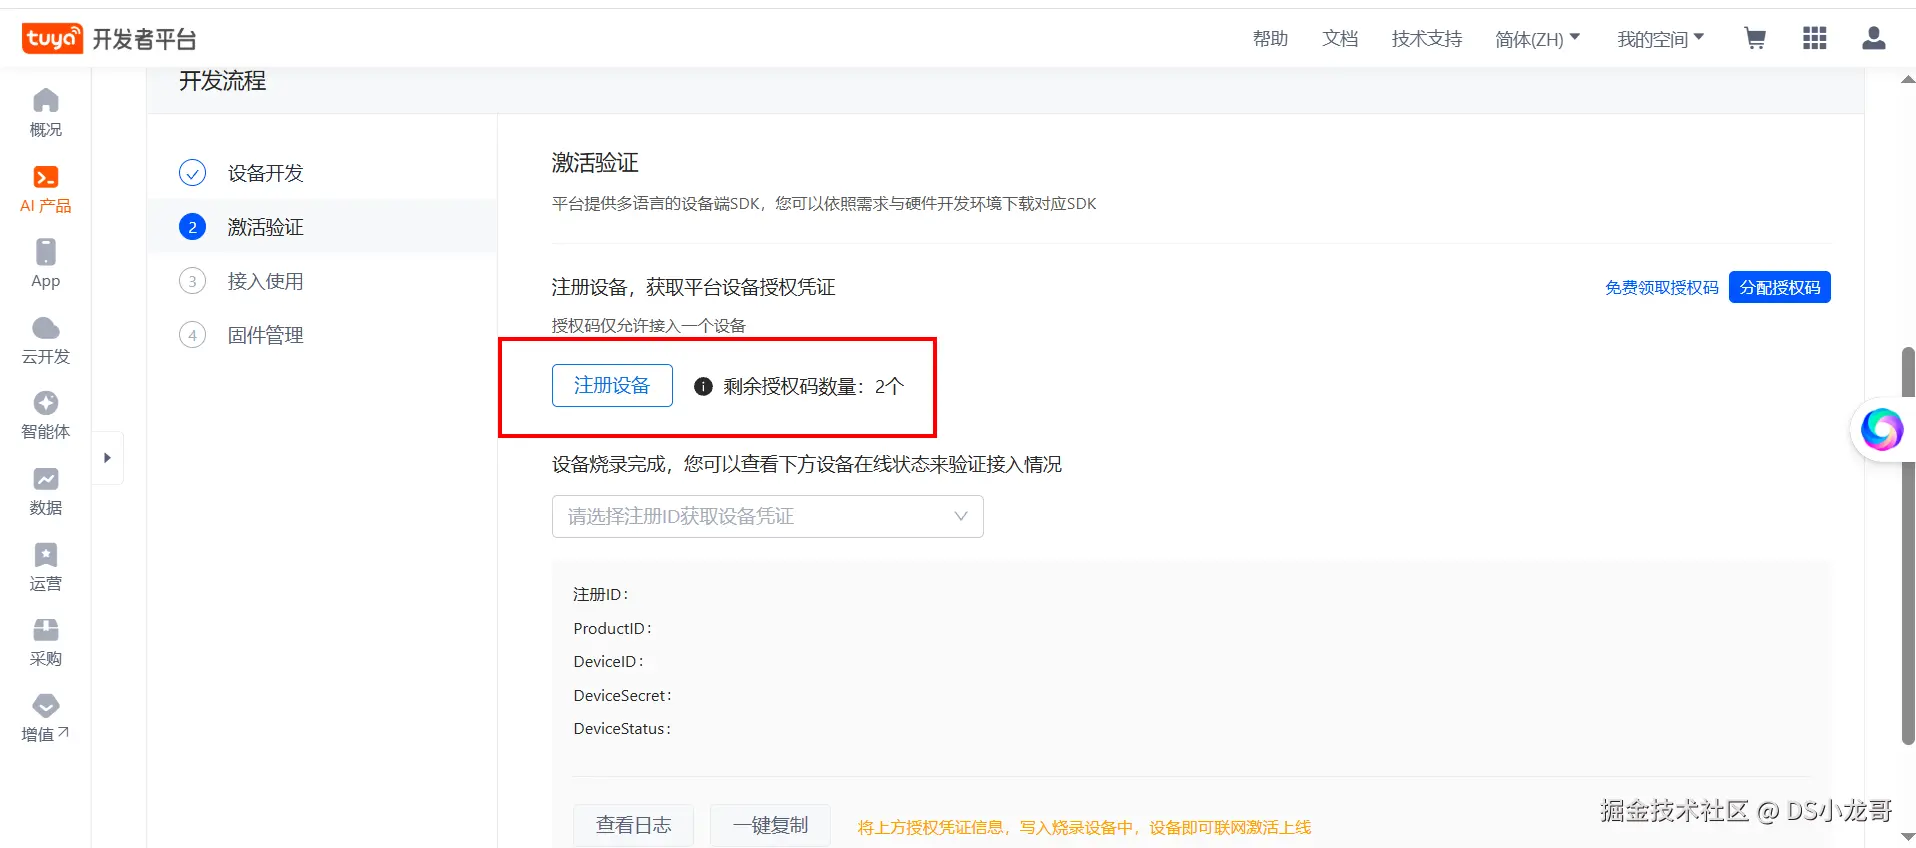The width and height of the screenshot is (1916, 848).
Task: Click the 注册ID label
Action: point(600,595)
